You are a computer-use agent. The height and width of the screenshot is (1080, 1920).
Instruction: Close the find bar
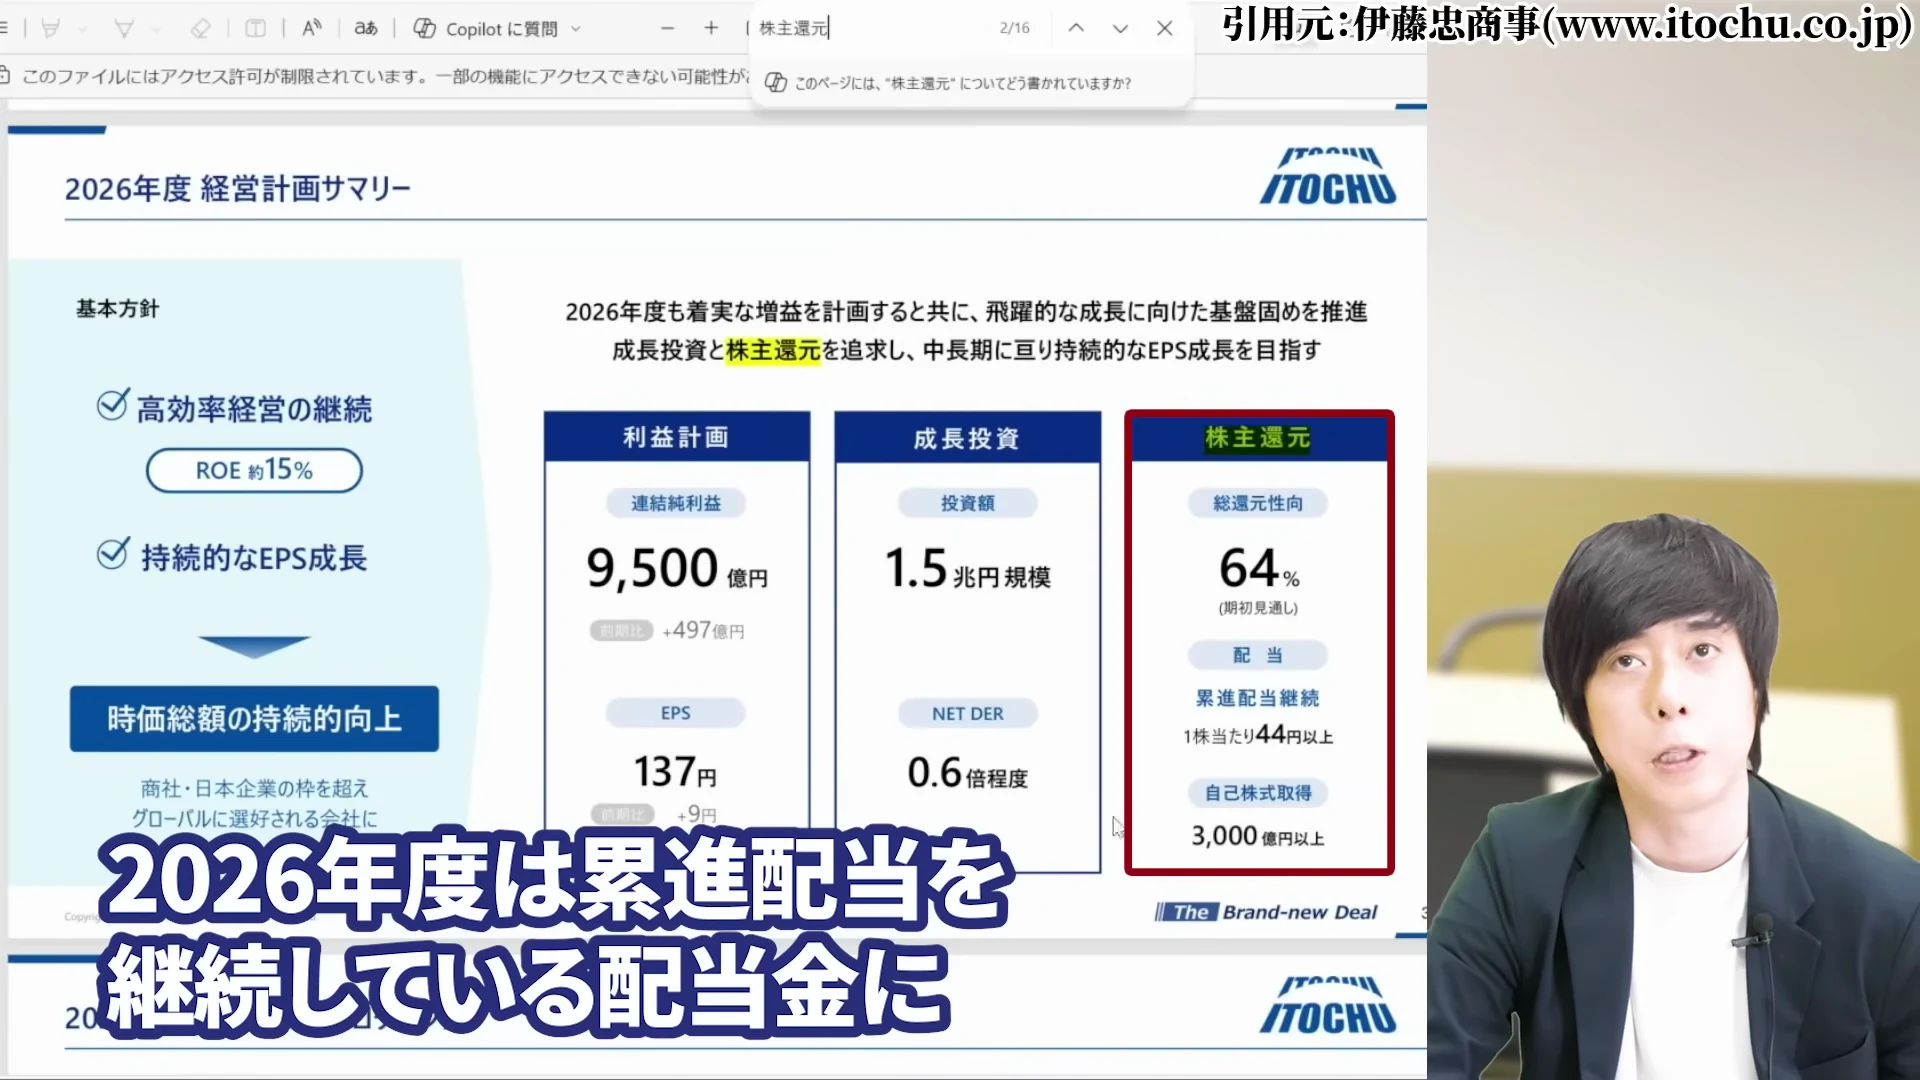pyautogui.click(x=1165, y=28)
